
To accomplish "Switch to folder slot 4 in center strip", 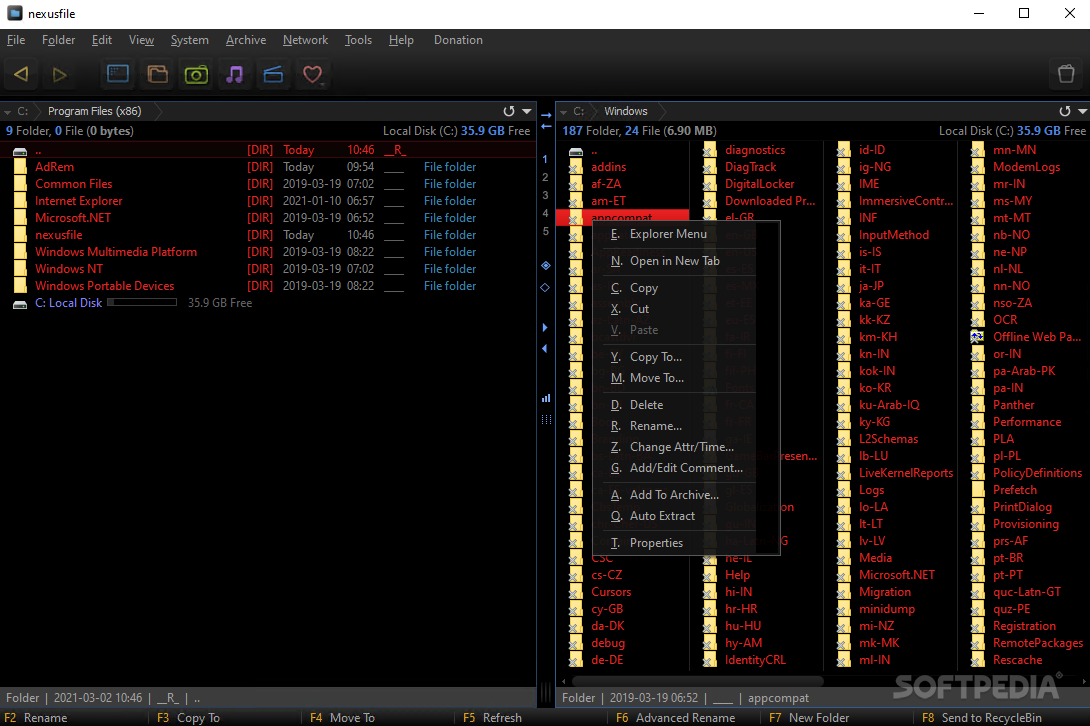I will (x=546, y=213).
